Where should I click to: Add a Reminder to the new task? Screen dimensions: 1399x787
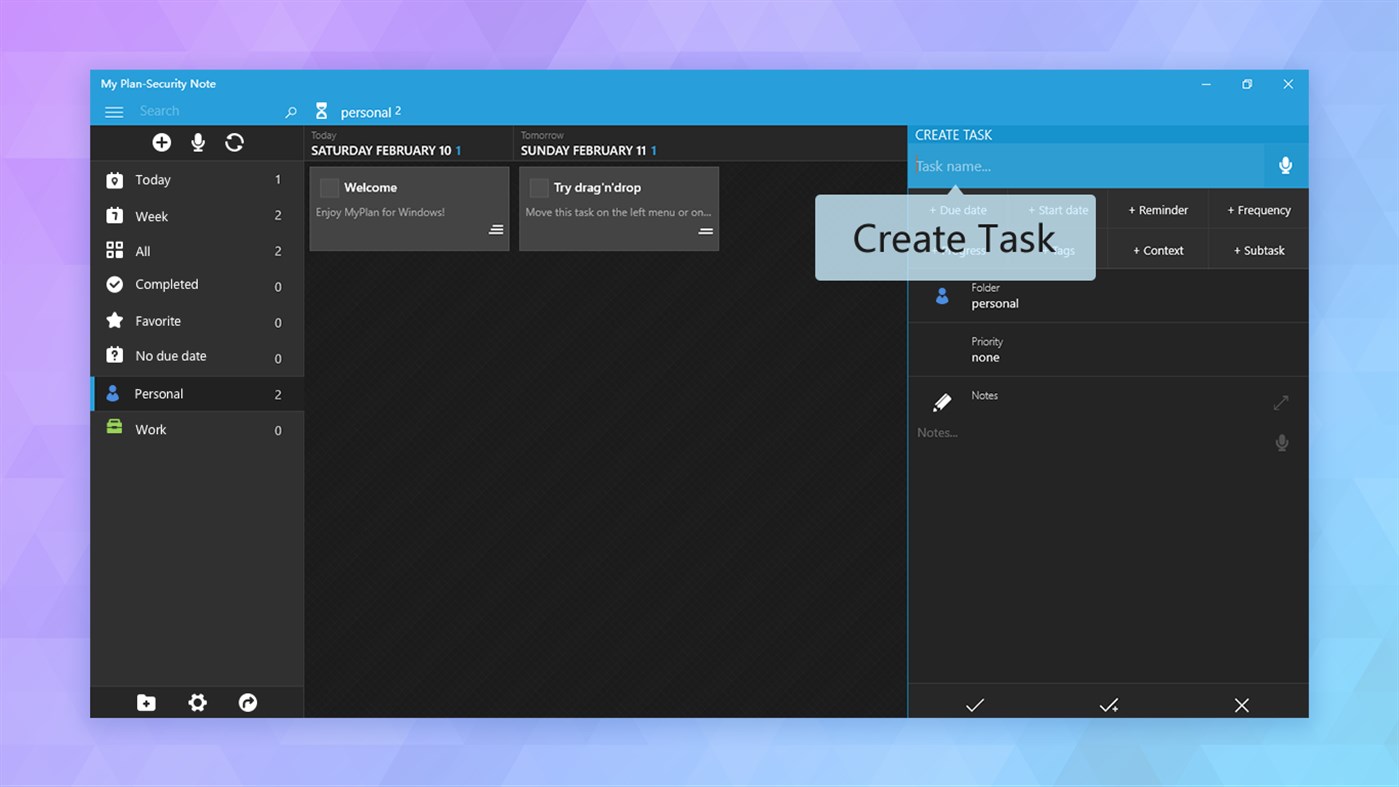(x=1157, y=209)
